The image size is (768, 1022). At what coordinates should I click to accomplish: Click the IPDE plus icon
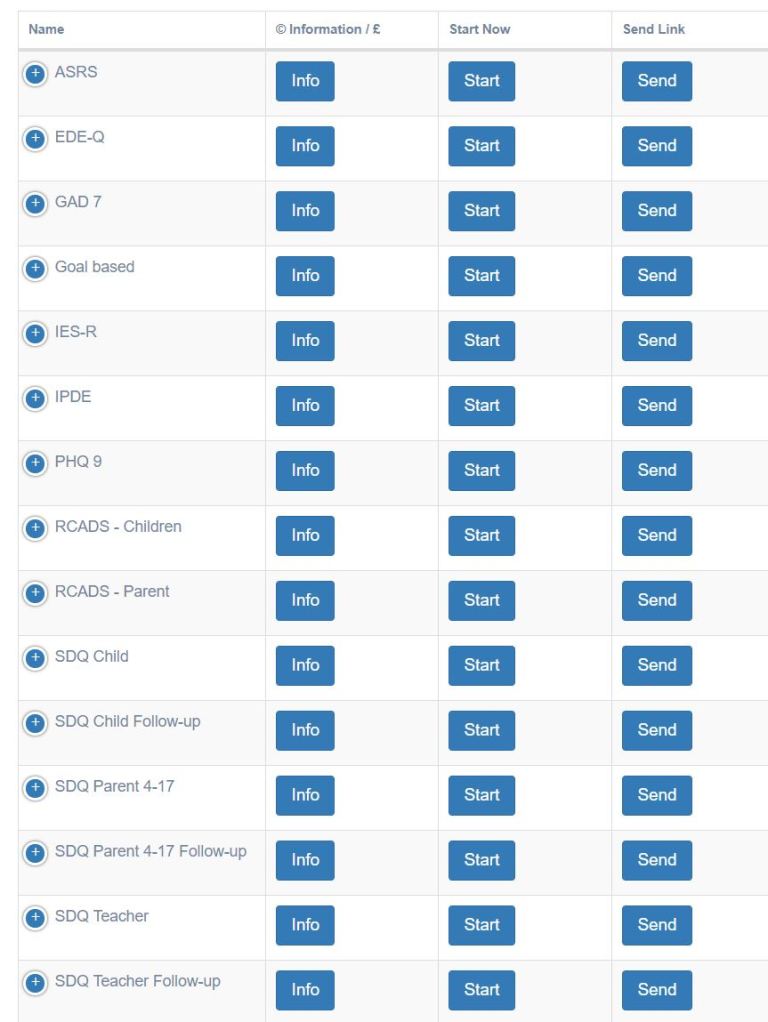[35, 399]
